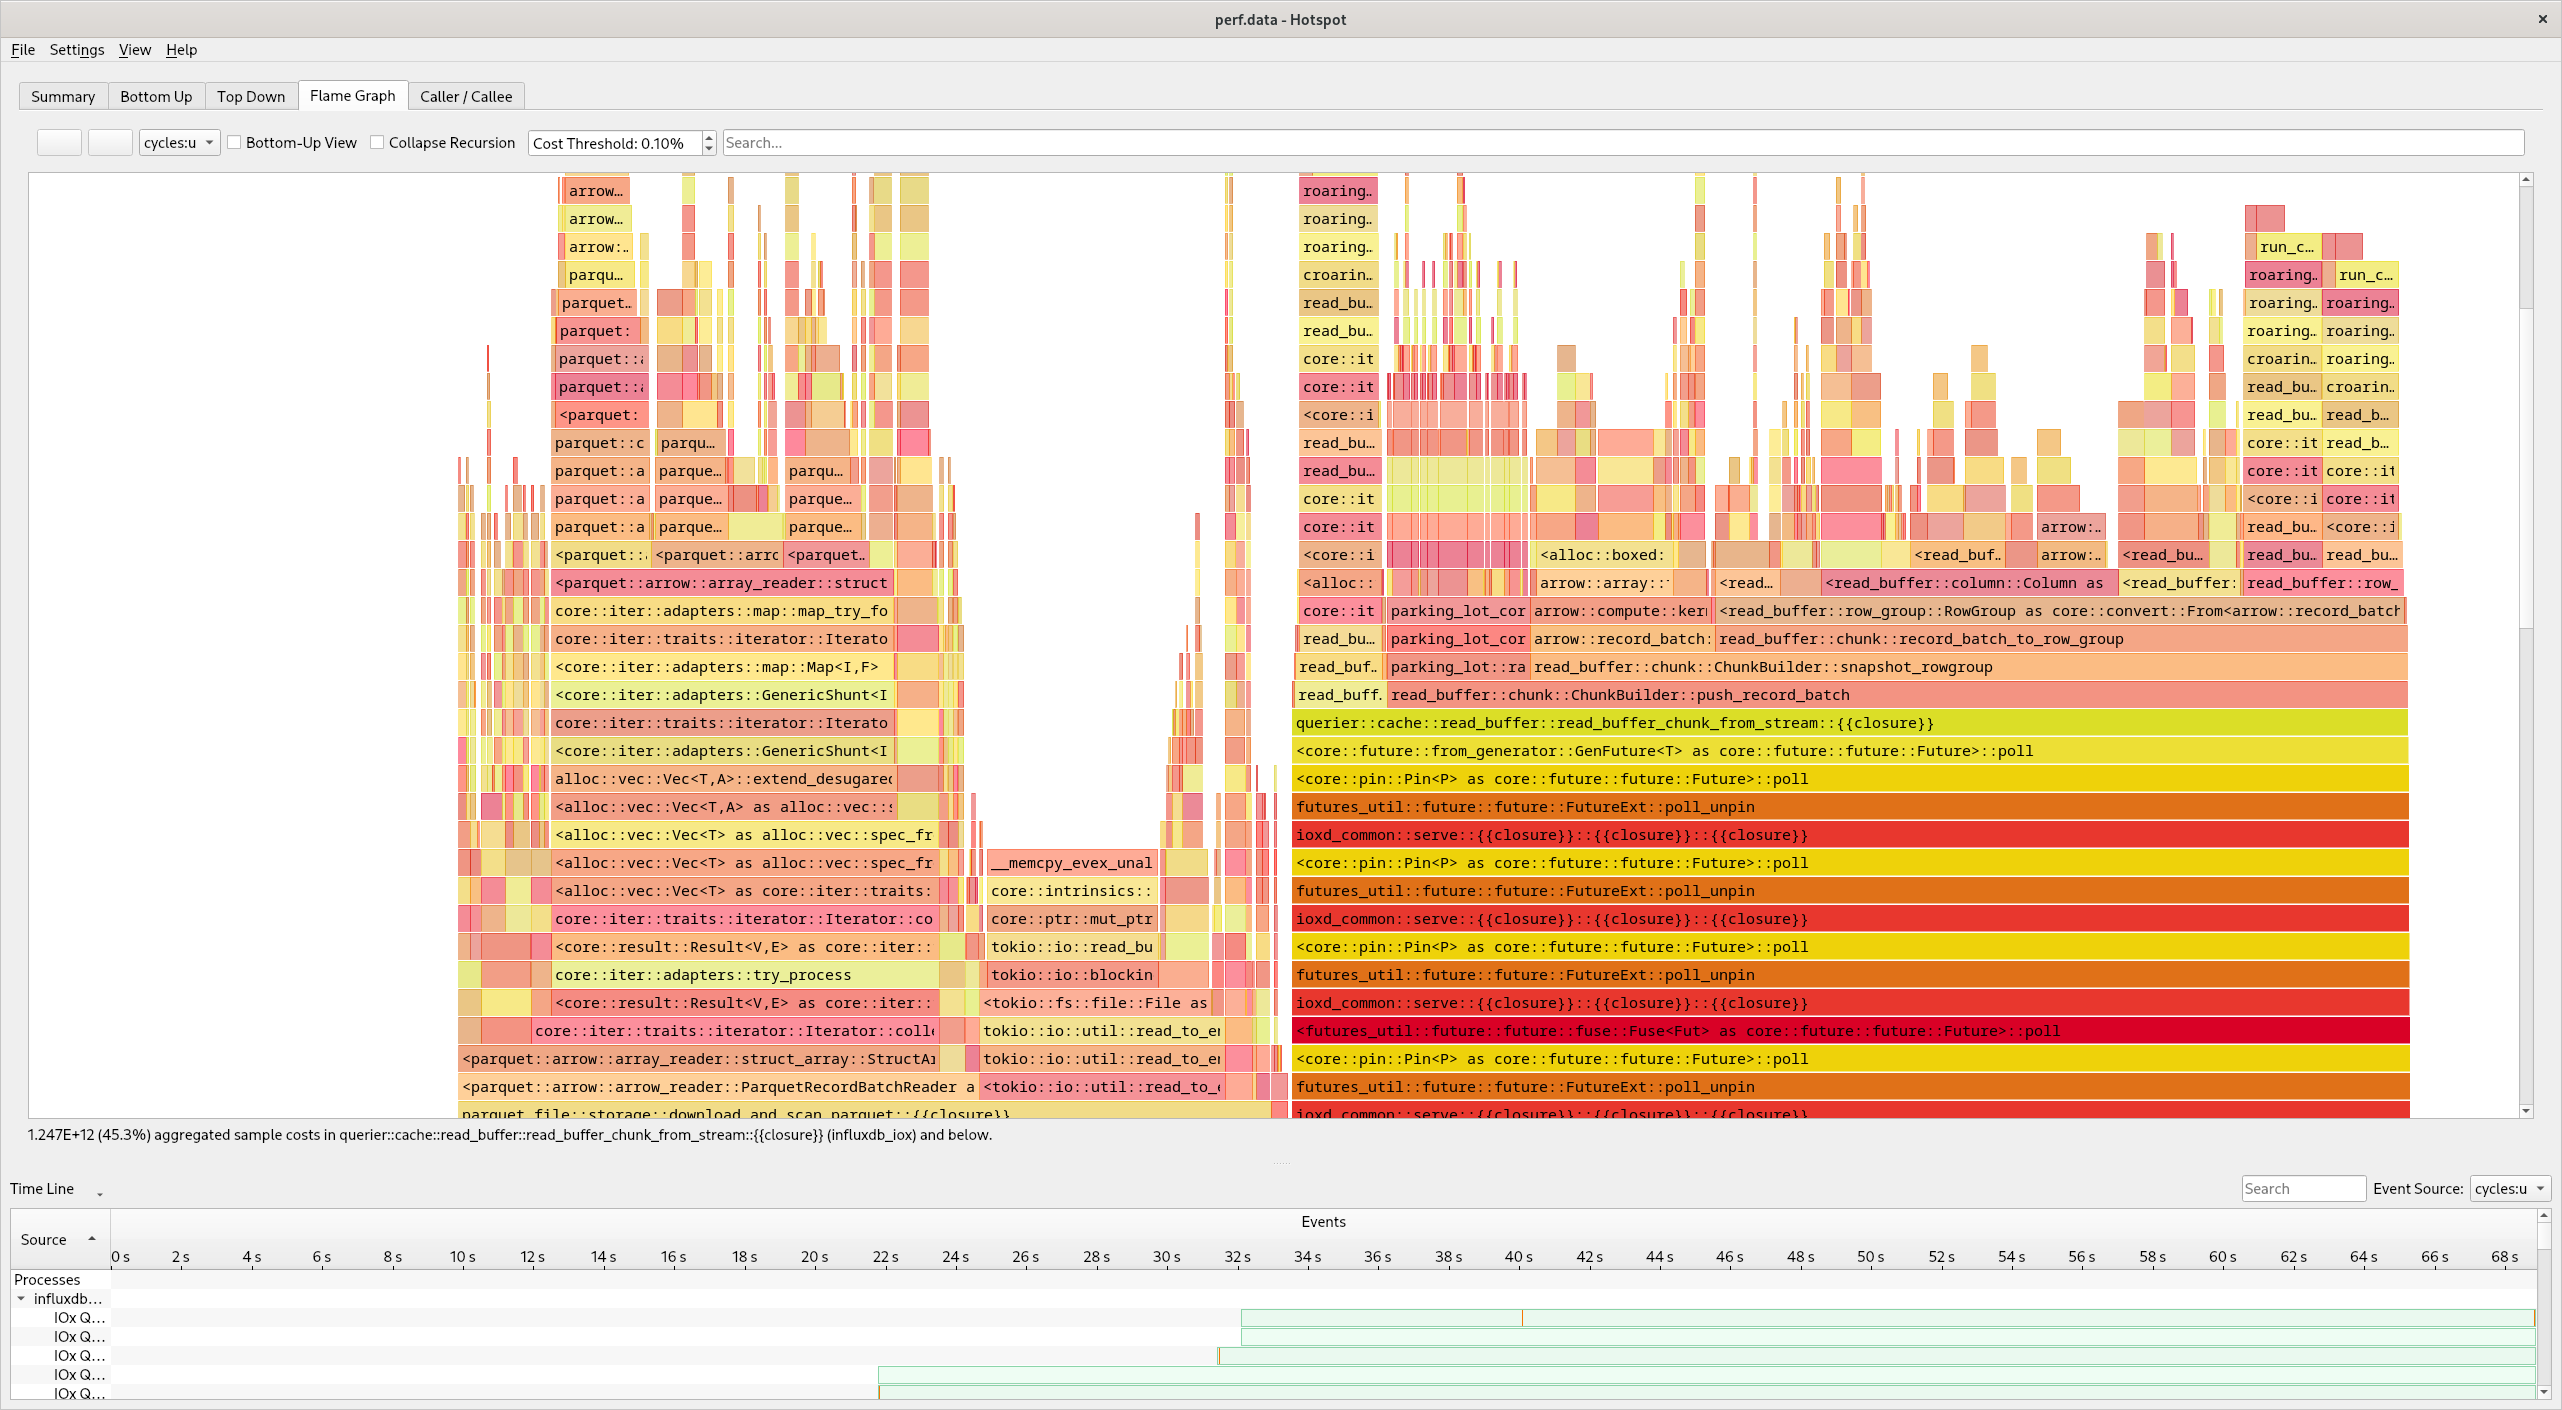The height and width of the screenshot is (1410, 2562).
Task: Open the Event Source cycles:u dropdown
Action: [2510, 1189]
